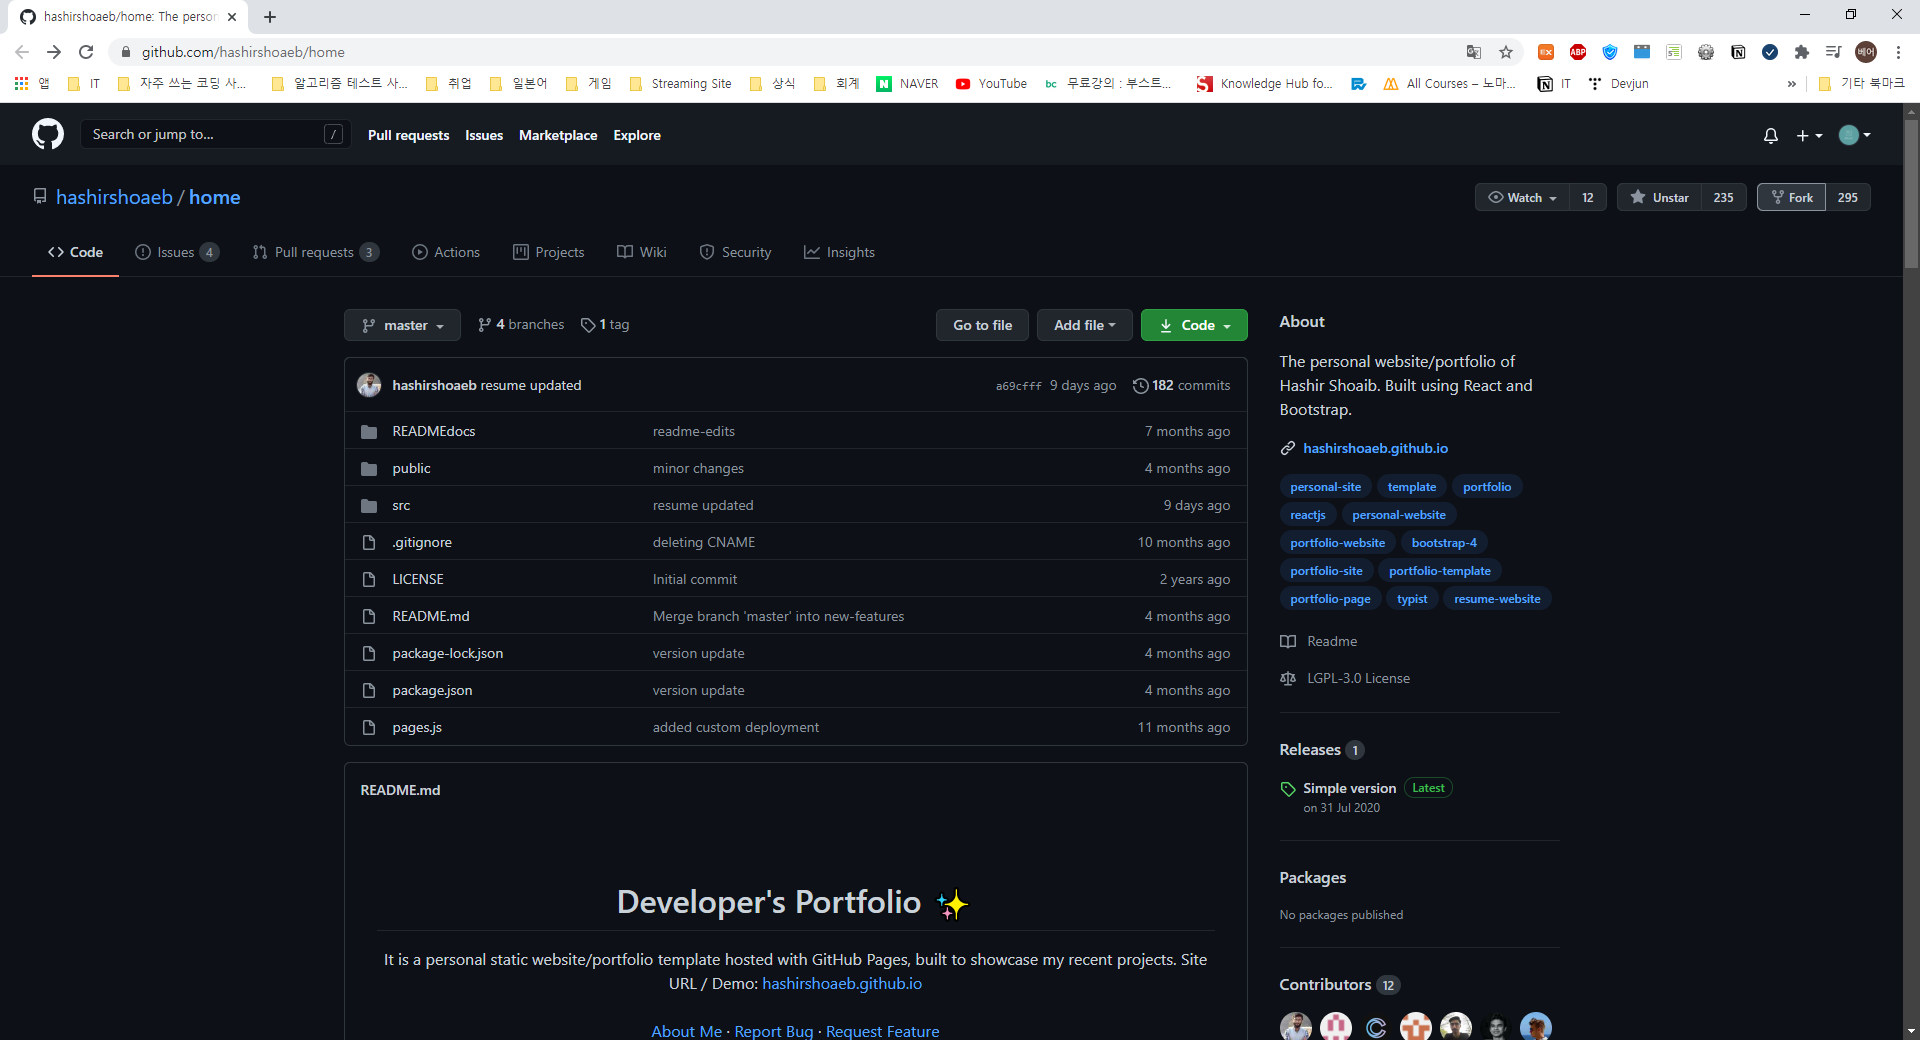This screenshot has height=1040, width=1920.
Task: Open Marketplace in top navigation
Action: [x=558, y=135]
